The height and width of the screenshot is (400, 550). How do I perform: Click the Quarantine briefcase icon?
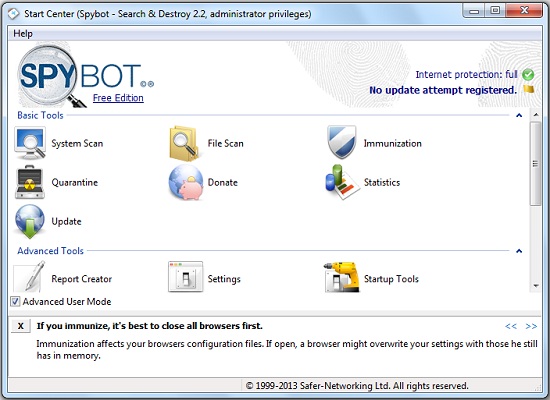coord(30,182)
